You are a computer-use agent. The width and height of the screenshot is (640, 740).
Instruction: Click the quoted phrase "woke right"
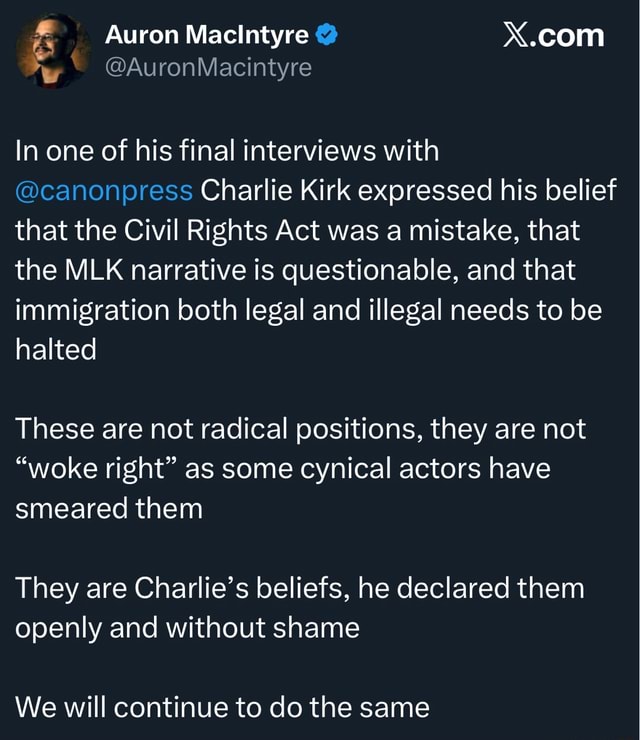(94, 469)
